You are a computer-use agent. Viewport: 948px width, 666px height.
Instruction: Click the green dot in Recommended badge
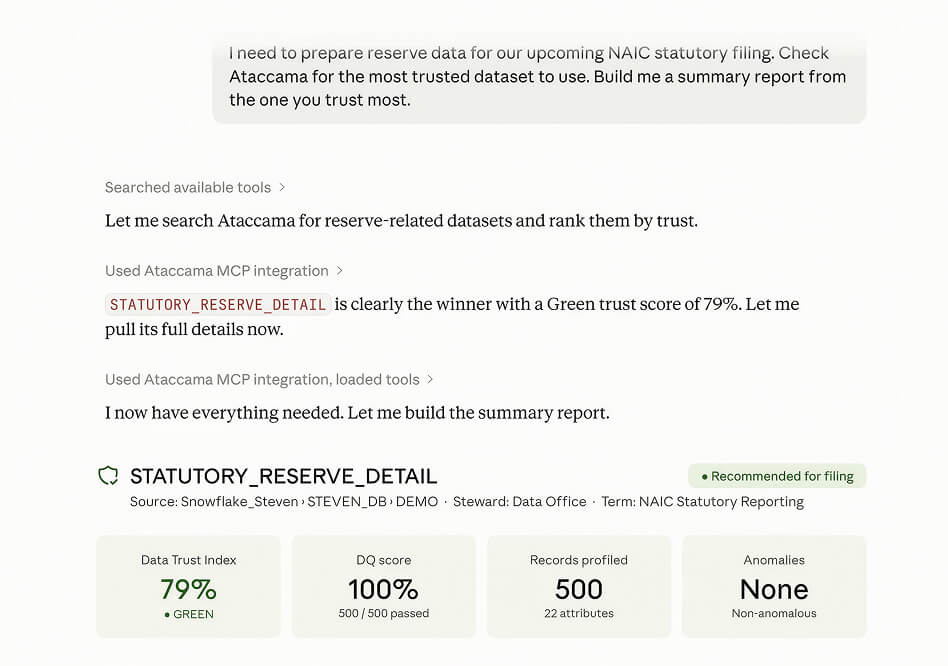tap(704, 477)
